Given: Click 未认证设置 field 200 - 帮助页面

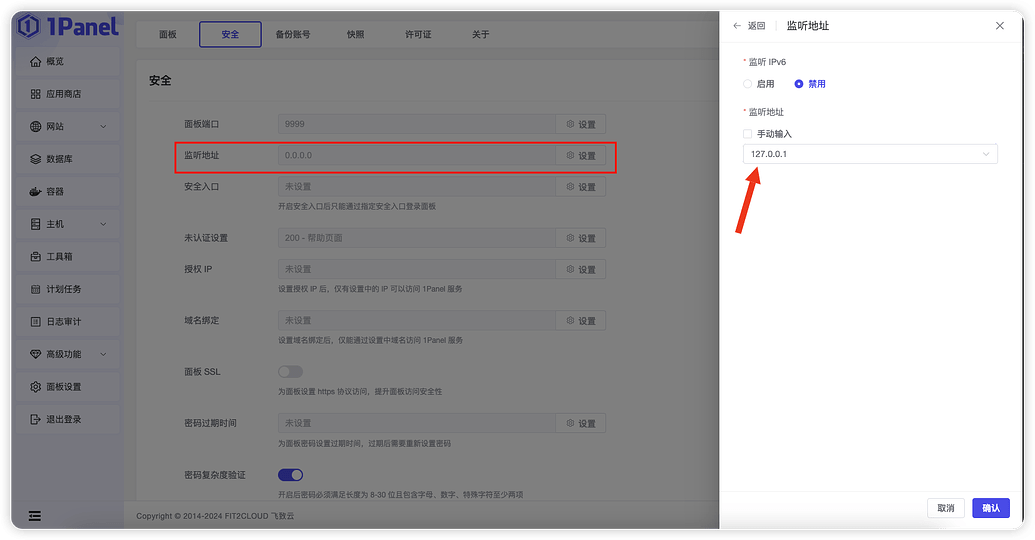Looking at the screenshot, I should pyautogui.click(x=417, y=238).
